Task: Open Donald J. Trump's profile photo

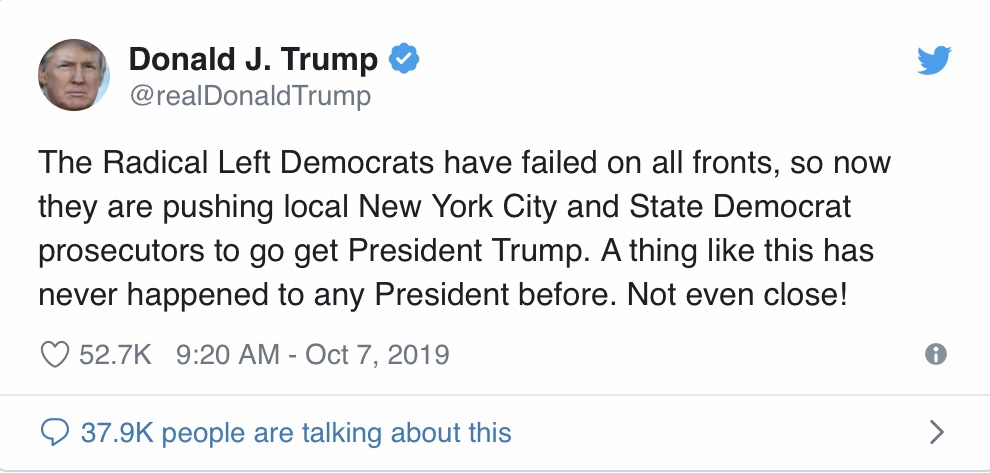Action: [x=74, y=75]
